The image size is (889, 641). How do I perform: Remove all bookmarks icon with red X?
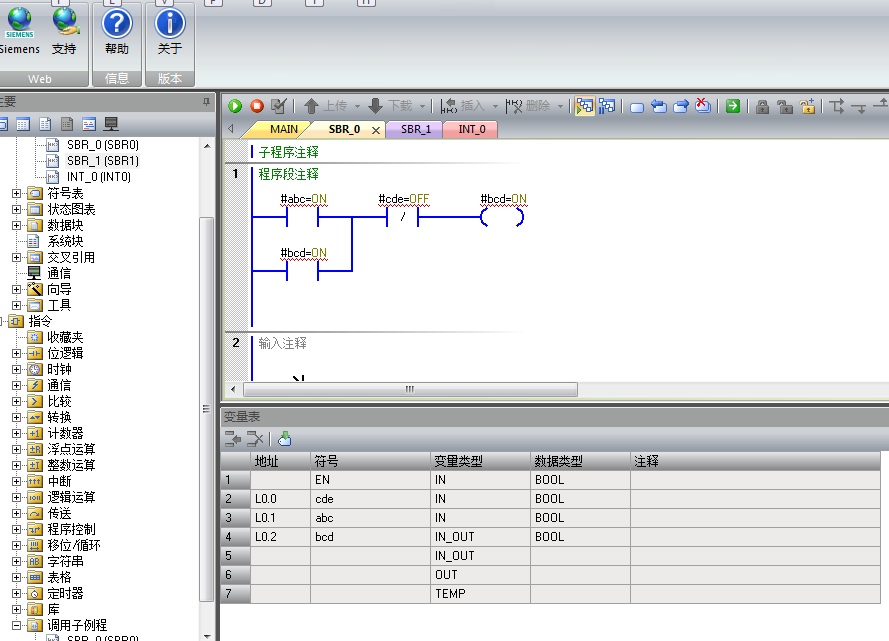coord(703,105)
